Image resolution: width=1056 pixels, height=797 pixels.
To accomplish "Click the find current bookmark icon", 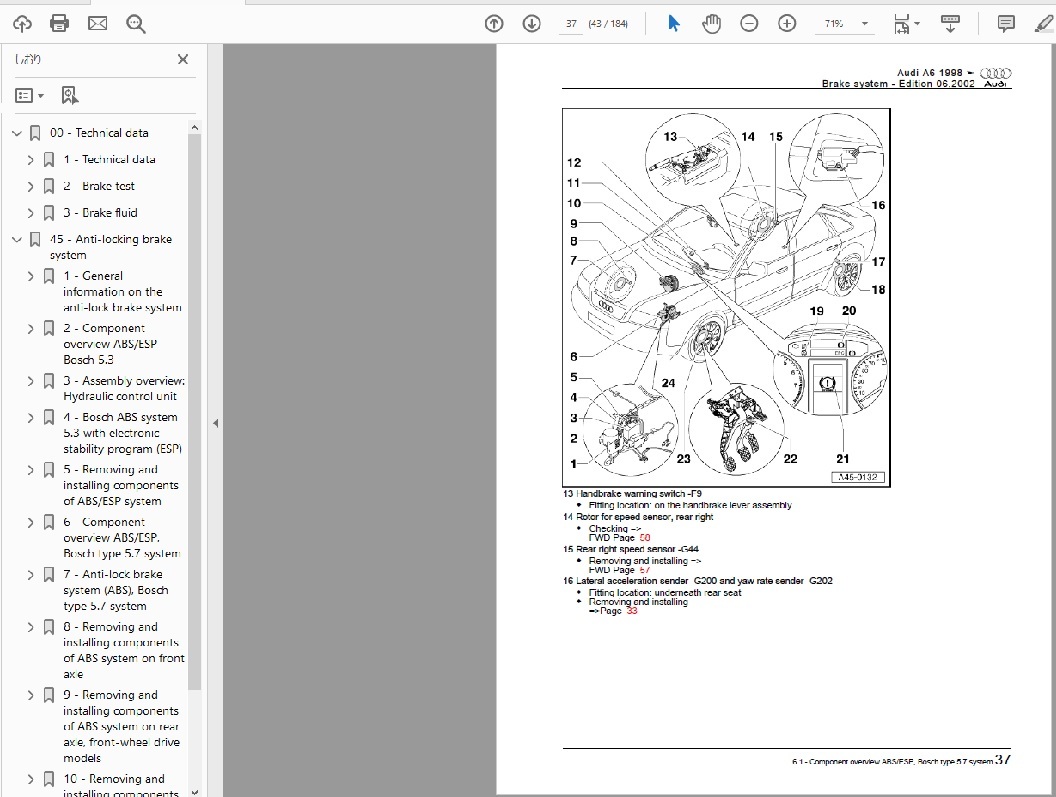I will pyautogui.click(x=69, y=95).
